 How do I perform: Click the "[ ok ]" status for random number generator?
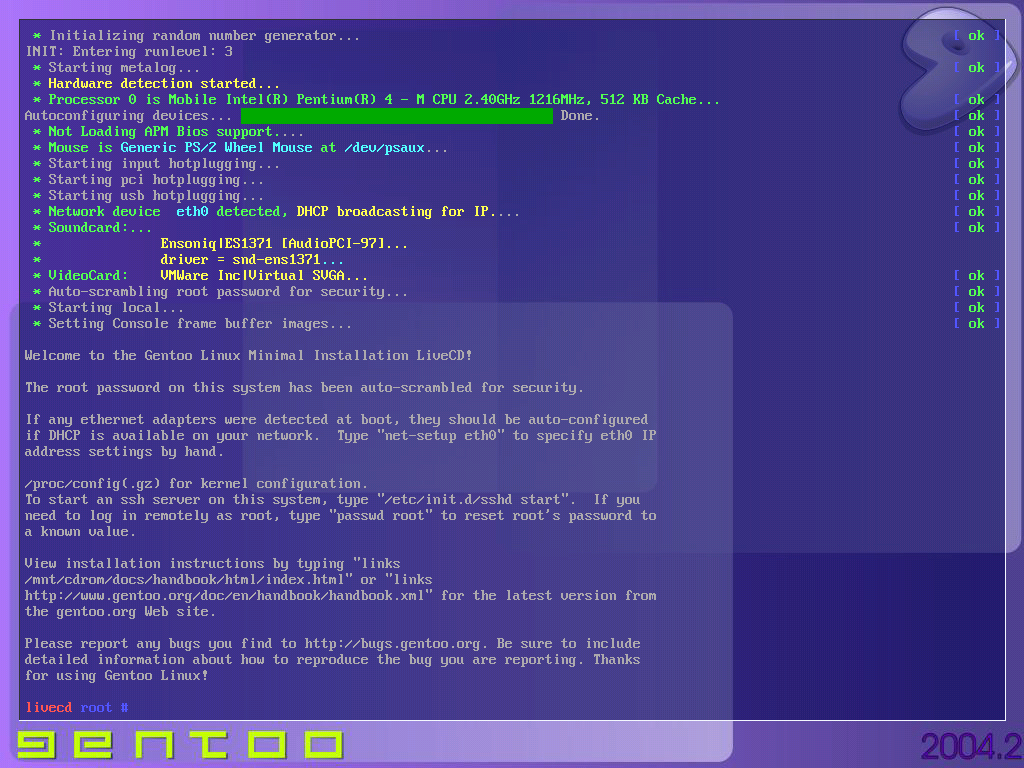tap(976, 36)
